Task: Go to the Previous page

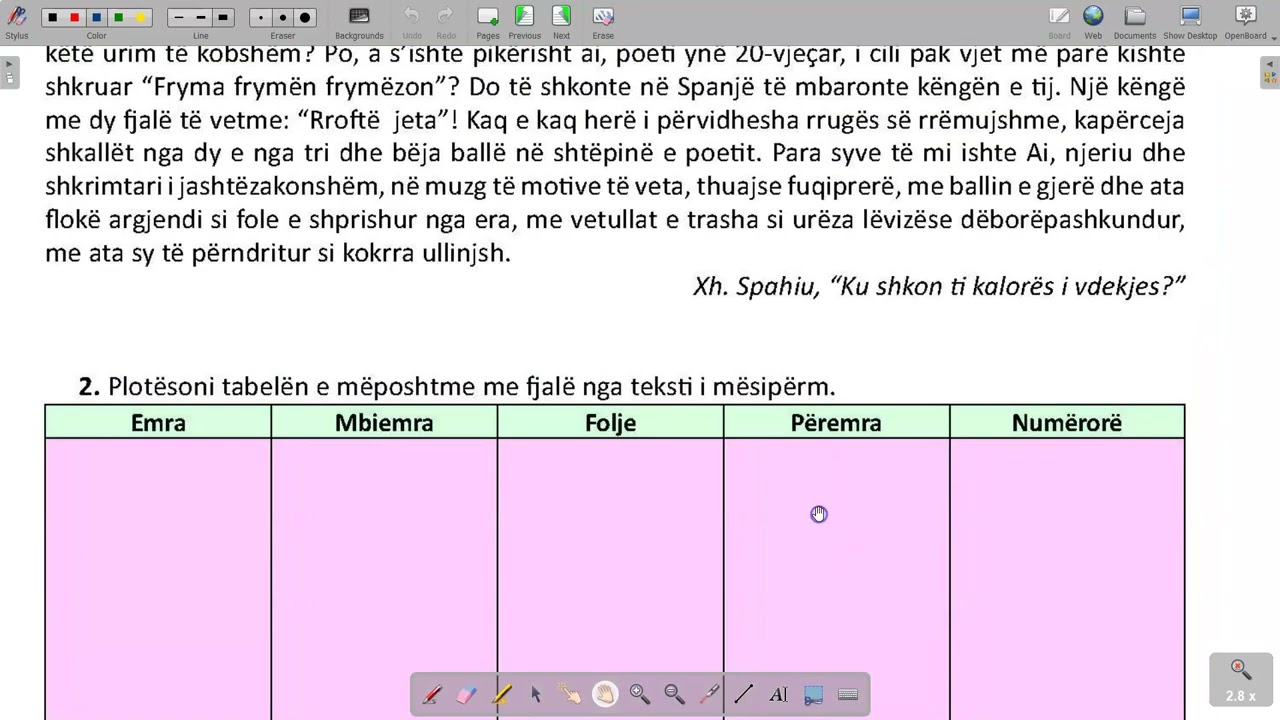Action: point(524,22)
